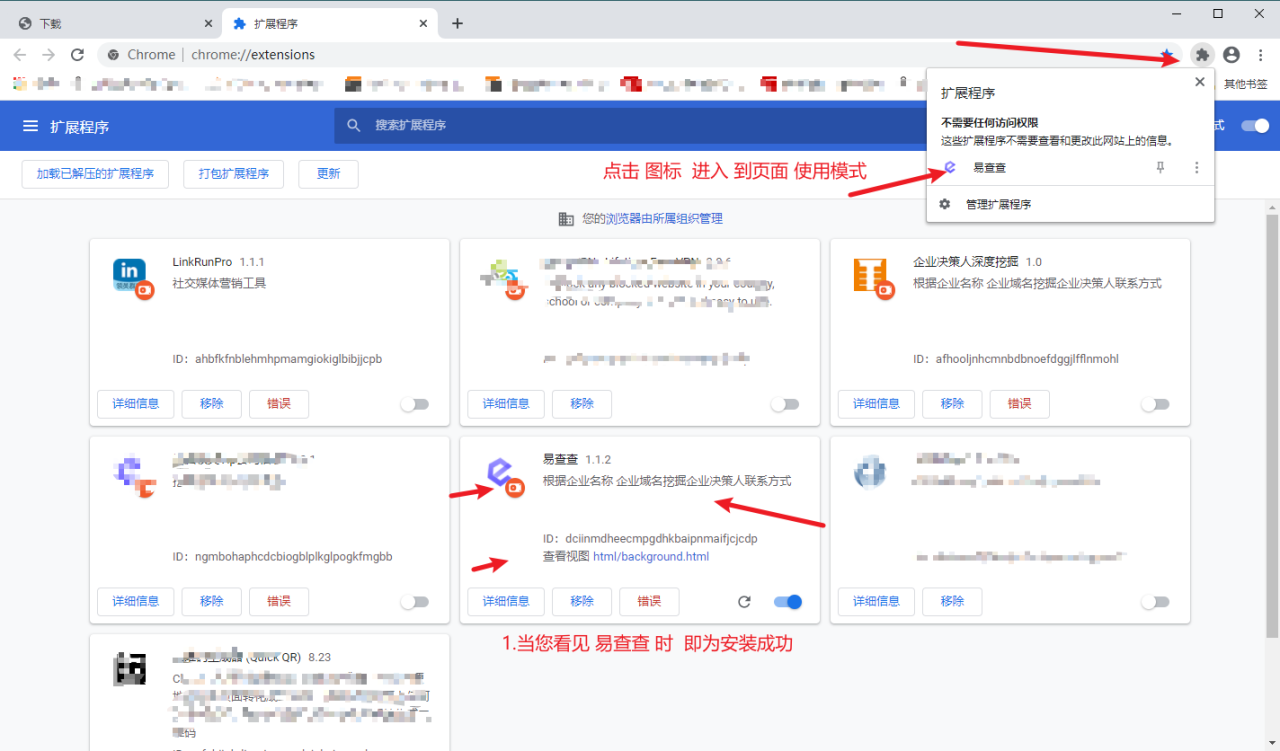Open the hamburger menu beside 扩展程序
1280x751 pixels.
click(x=31, y=126)
